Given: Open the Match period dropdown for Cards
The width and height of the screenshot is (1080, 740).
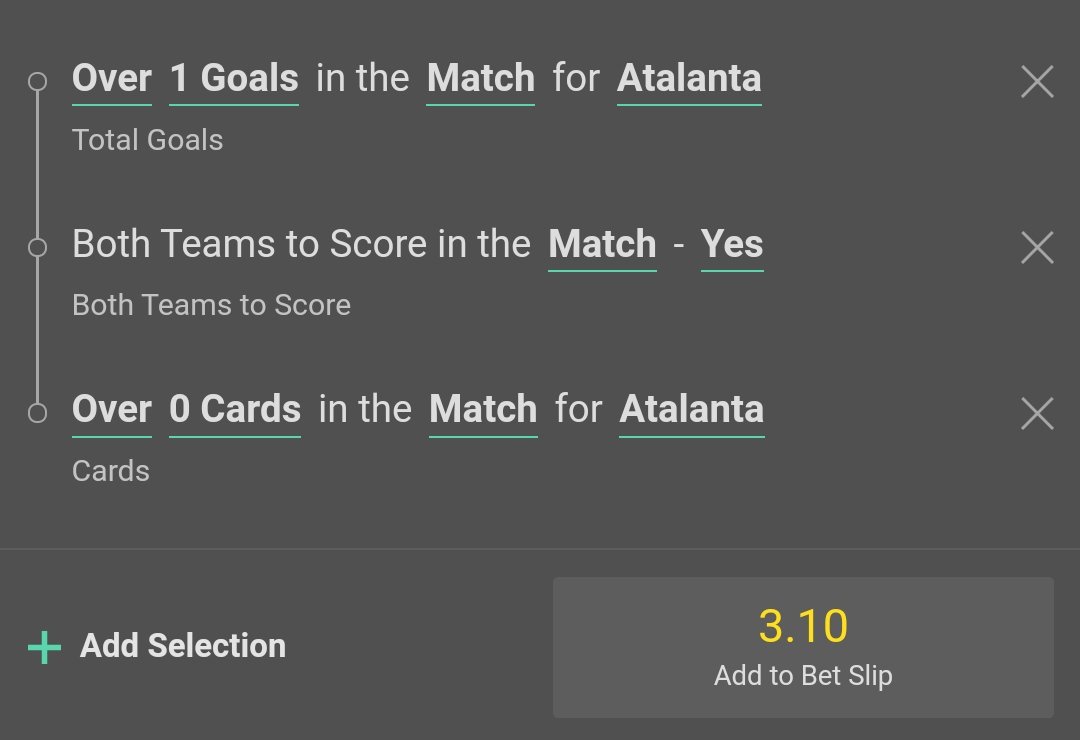Looking at the screenshot, I should (x=483, y=410).
